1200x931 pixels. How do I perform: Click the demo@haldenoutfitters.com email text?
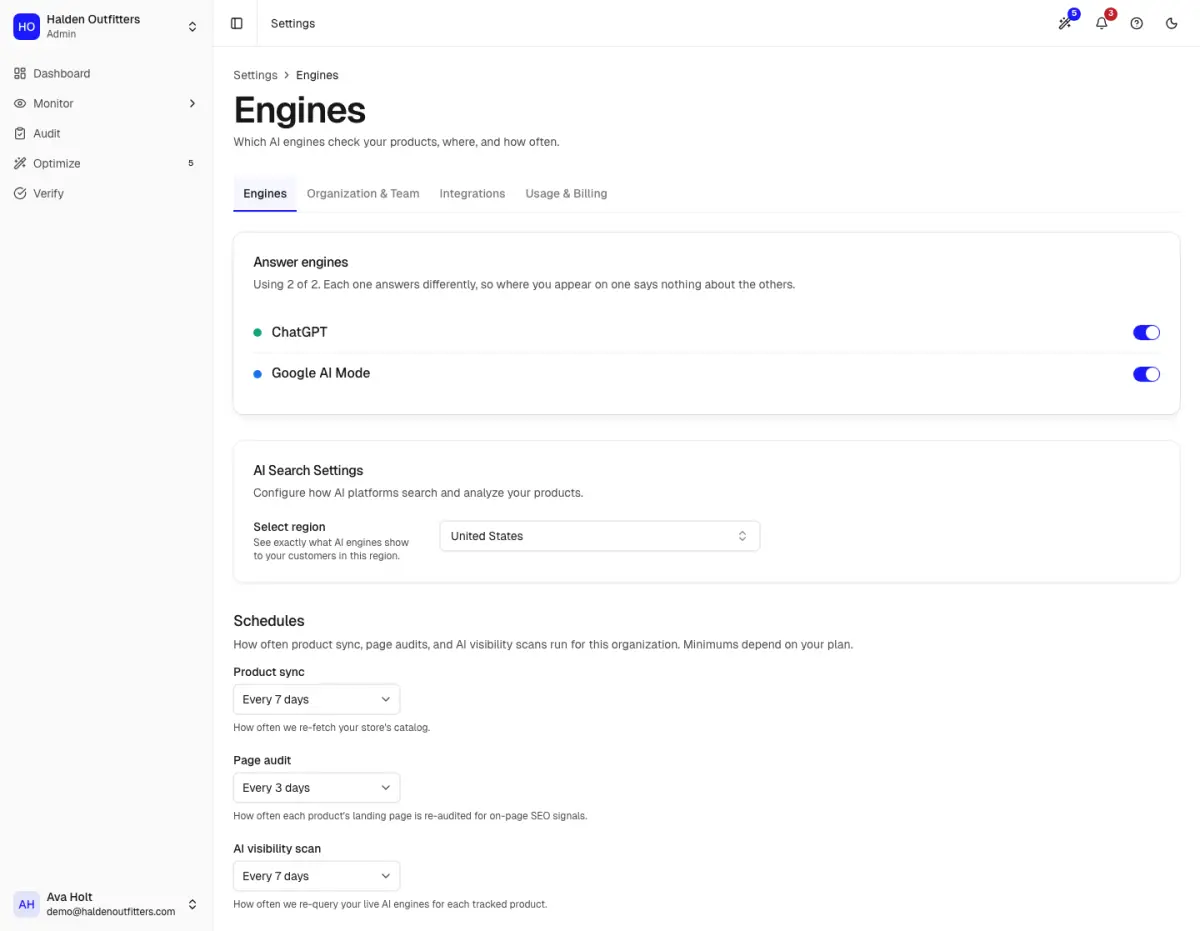(x=111, y=911)
